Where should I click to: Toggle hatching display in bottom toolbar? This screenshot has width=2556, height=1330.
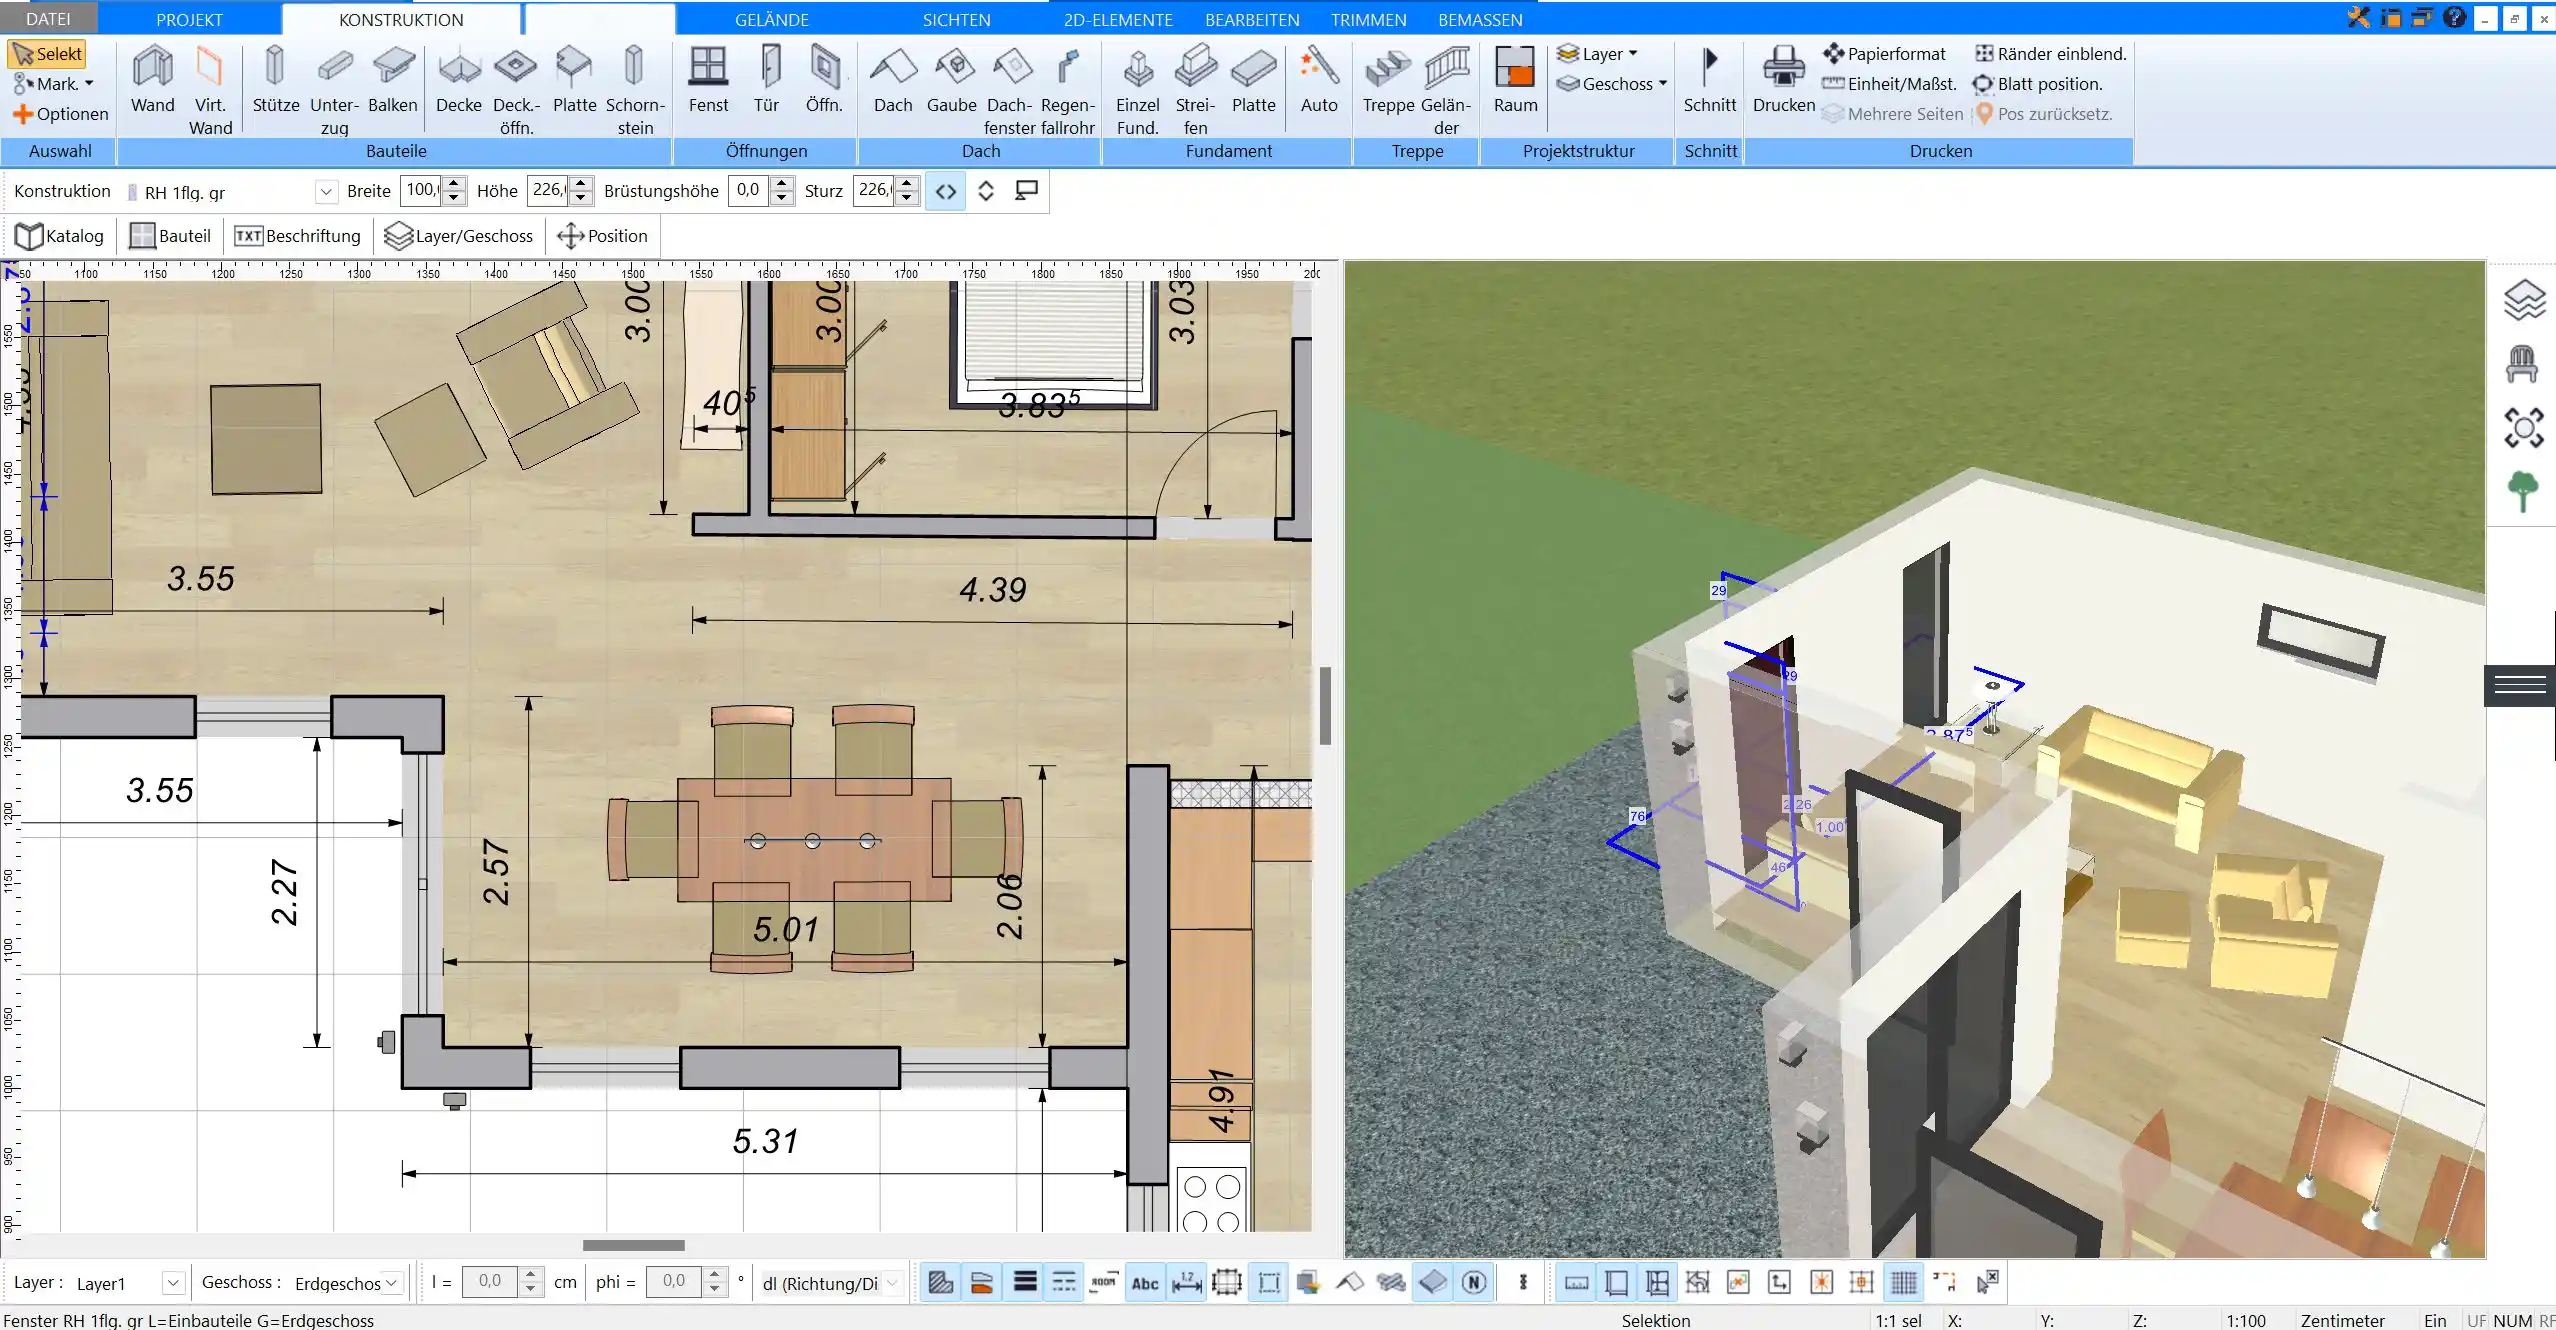pos(940,1283)
